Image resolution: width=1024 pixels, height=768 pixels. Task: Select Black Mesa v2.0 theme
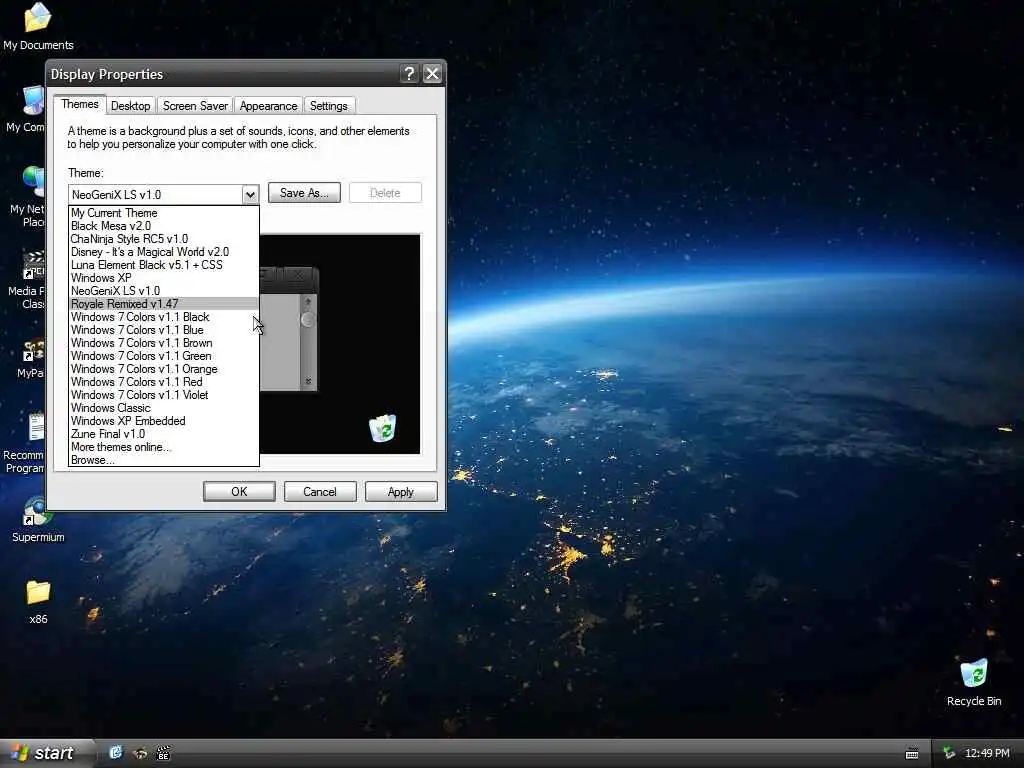164,226
